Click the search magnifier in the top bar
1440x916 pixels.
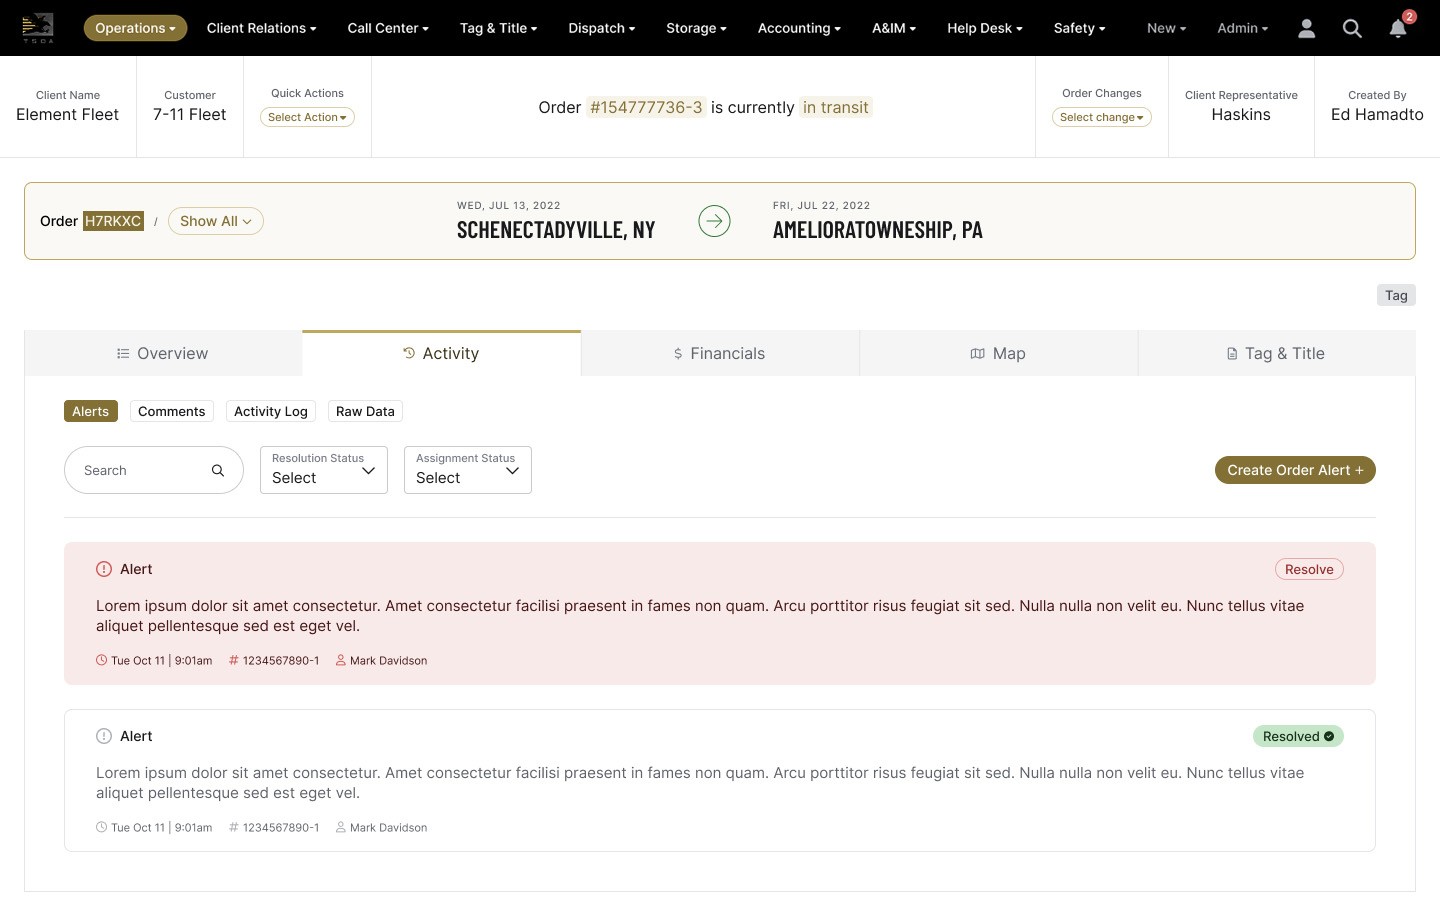tap(1352, 28)
